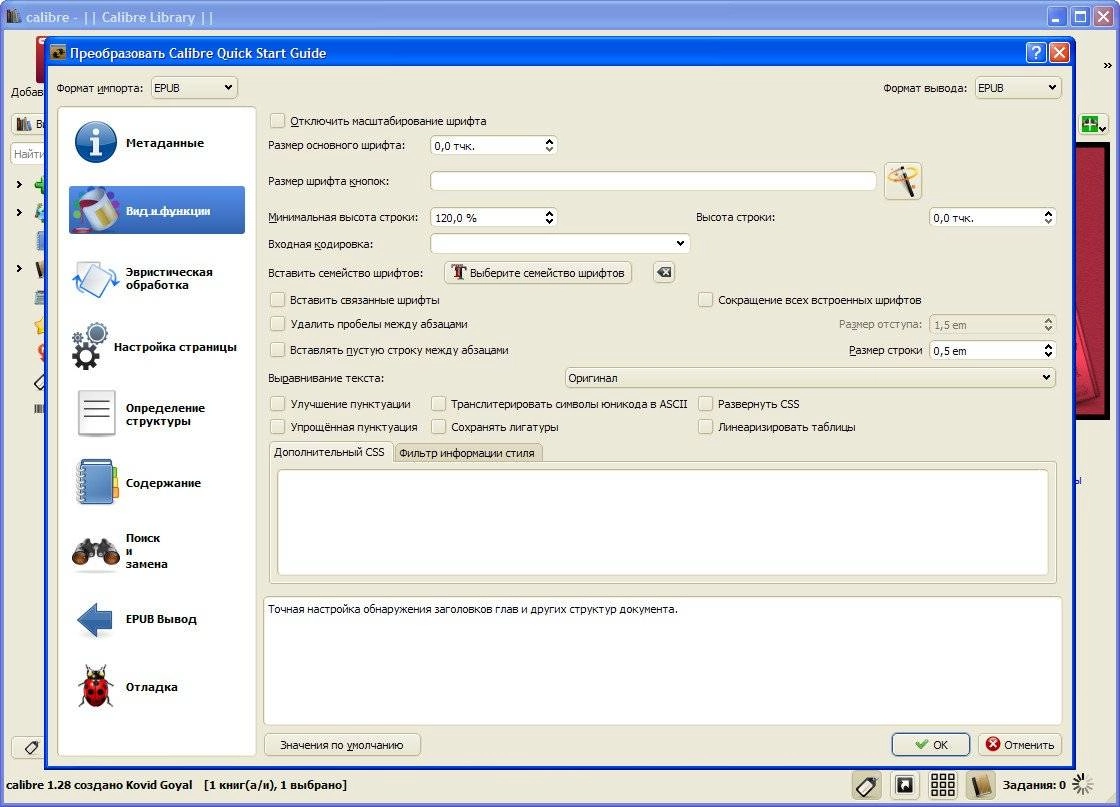Open Эвристическая обработка section

point(156,279)
